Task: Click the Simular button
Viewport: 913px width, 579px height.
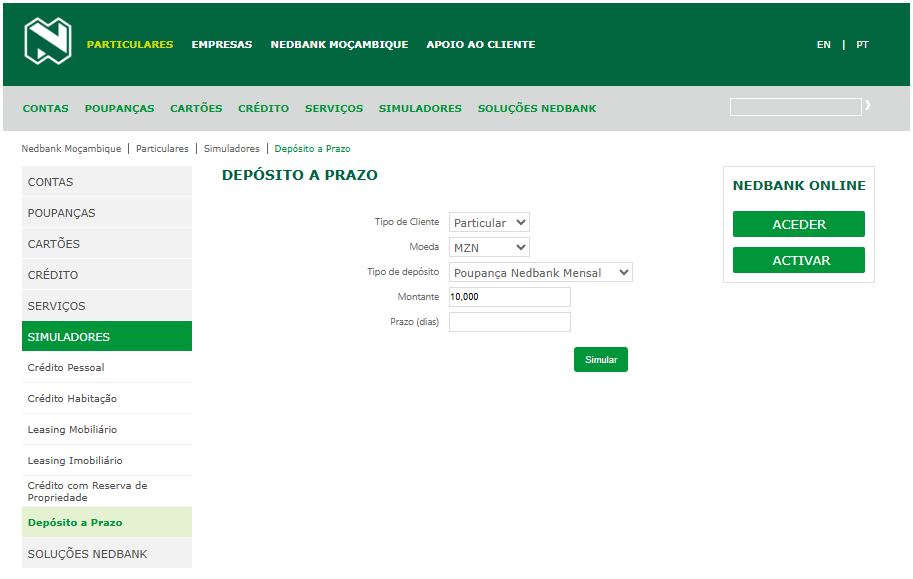Action: point(601,359)
